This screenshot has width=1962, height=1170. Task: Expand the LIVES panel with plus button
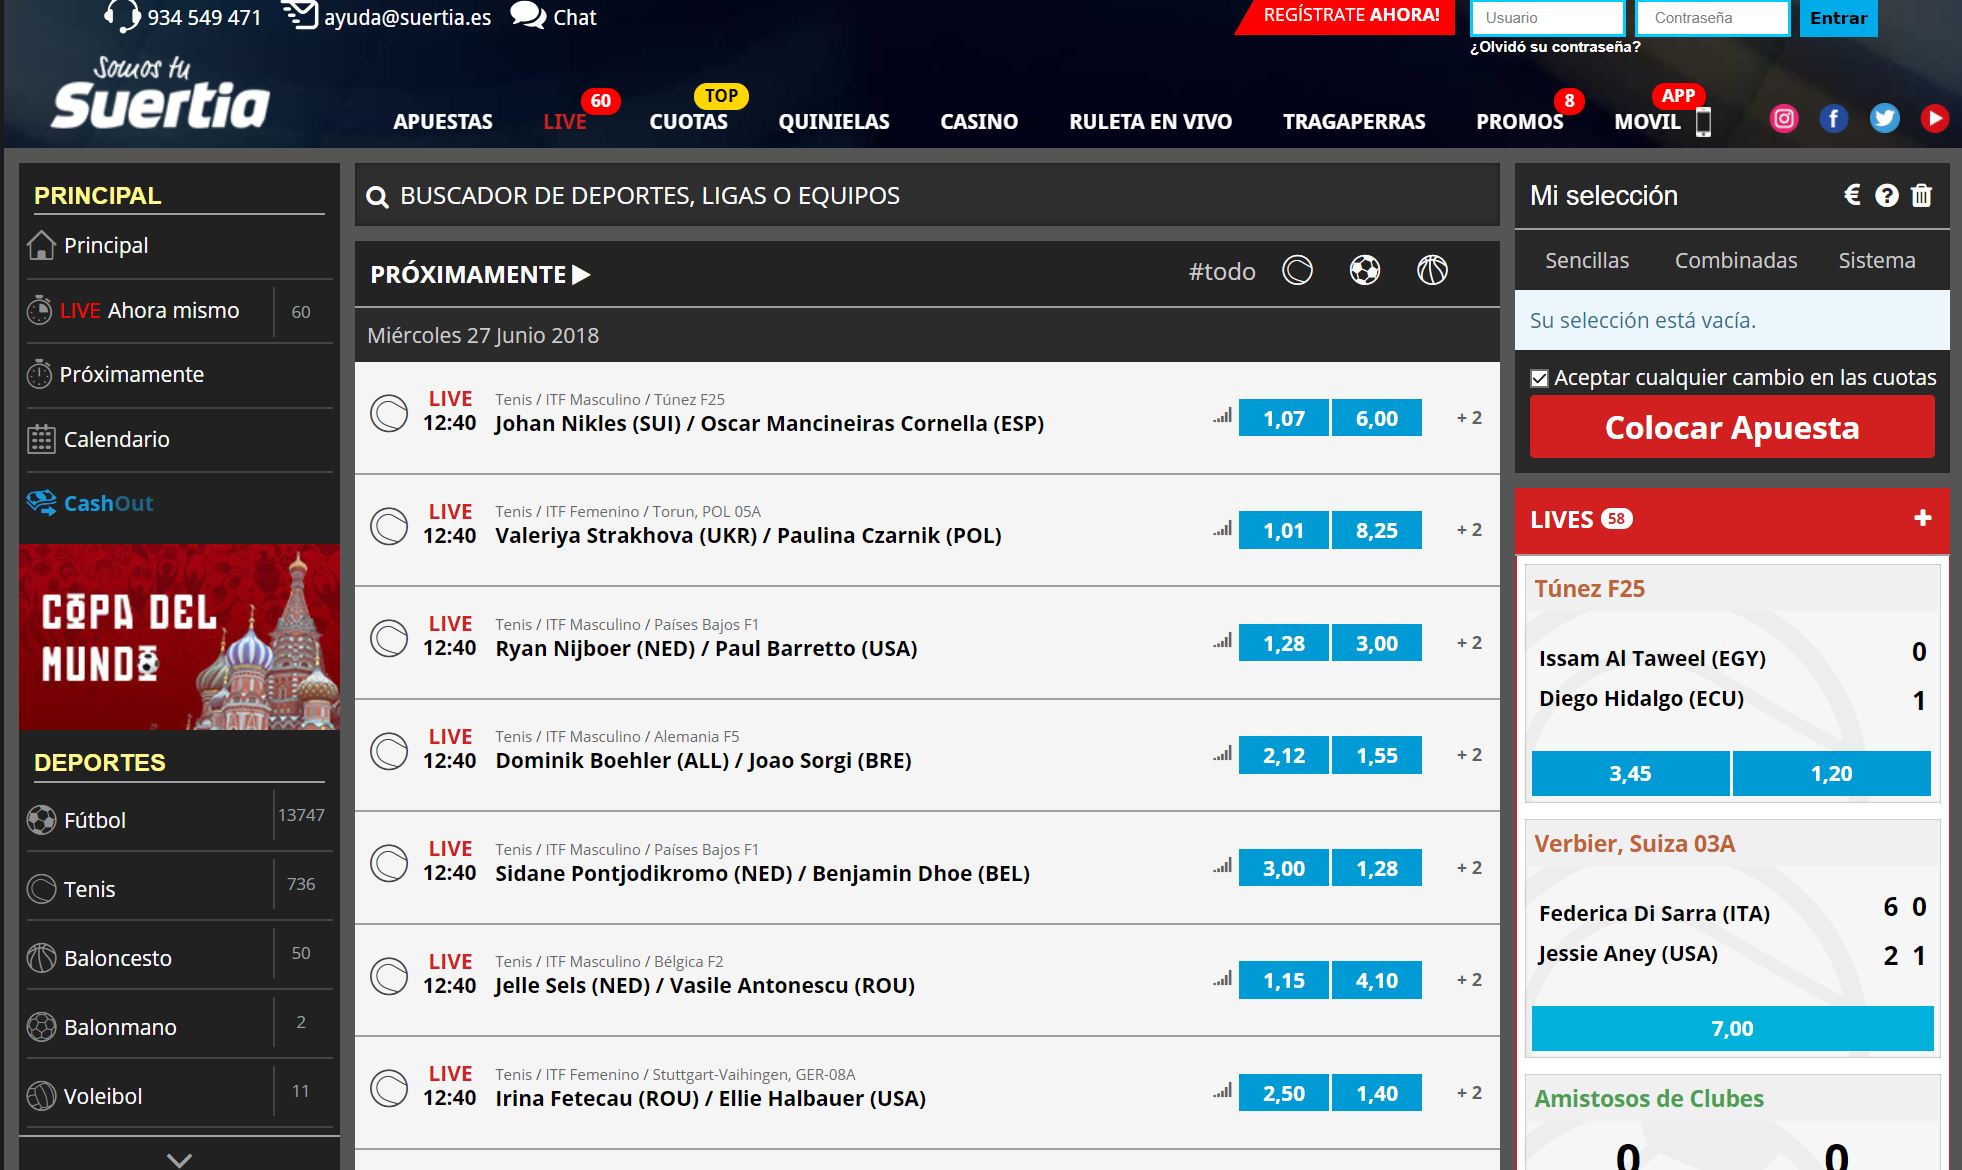coord(1922,518)
